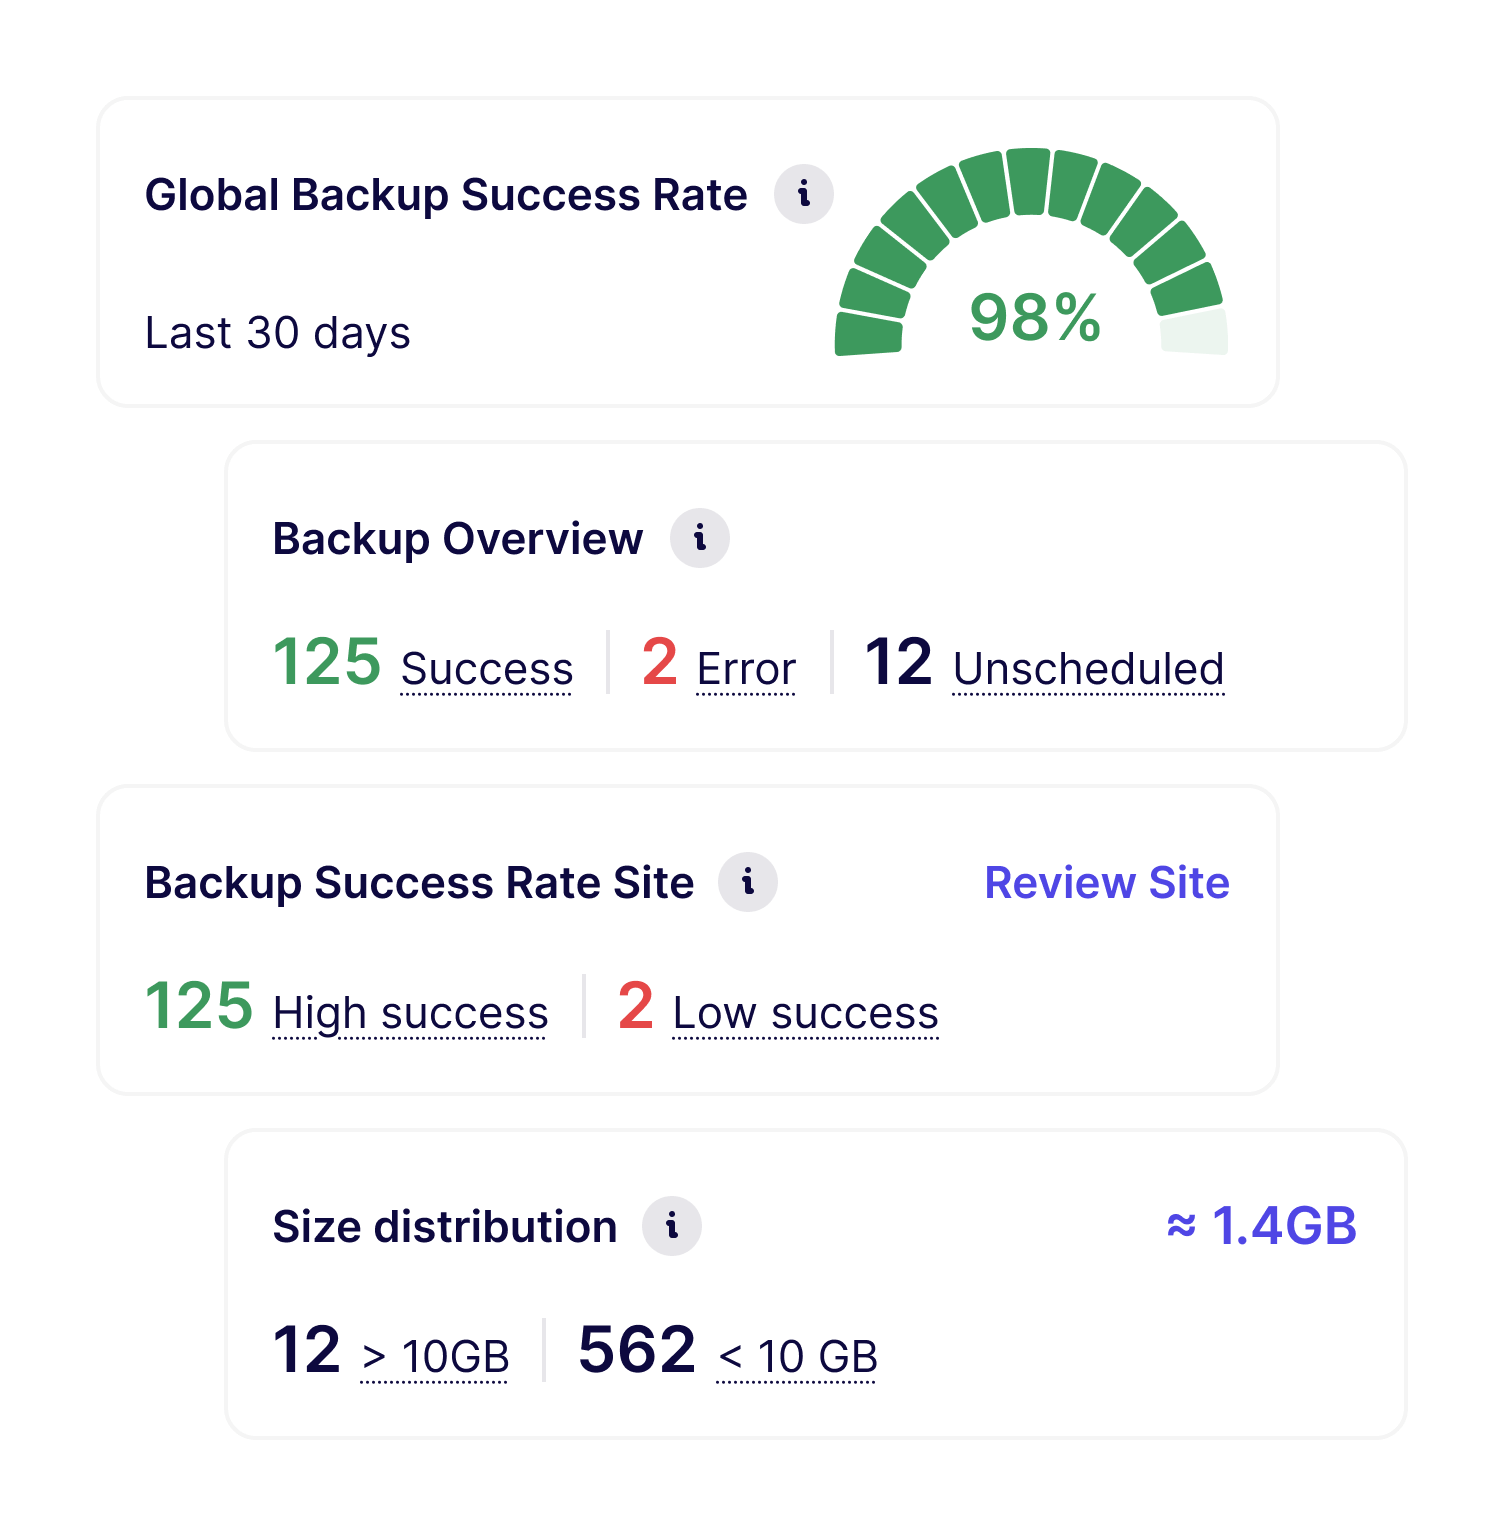The height and width of the screenshot is (1536, 1504).
Task: Click the Backup Success Rate Site info icon
Action: [750, 881]
